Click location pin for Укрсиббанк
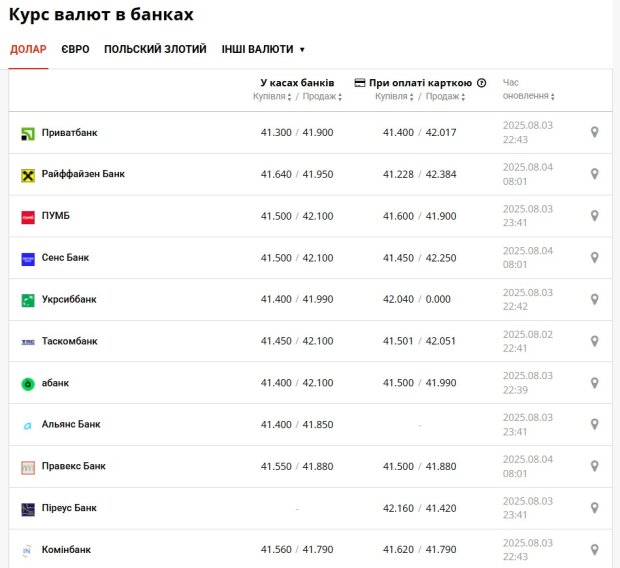The image size is (620, 568). coord(594,299)
